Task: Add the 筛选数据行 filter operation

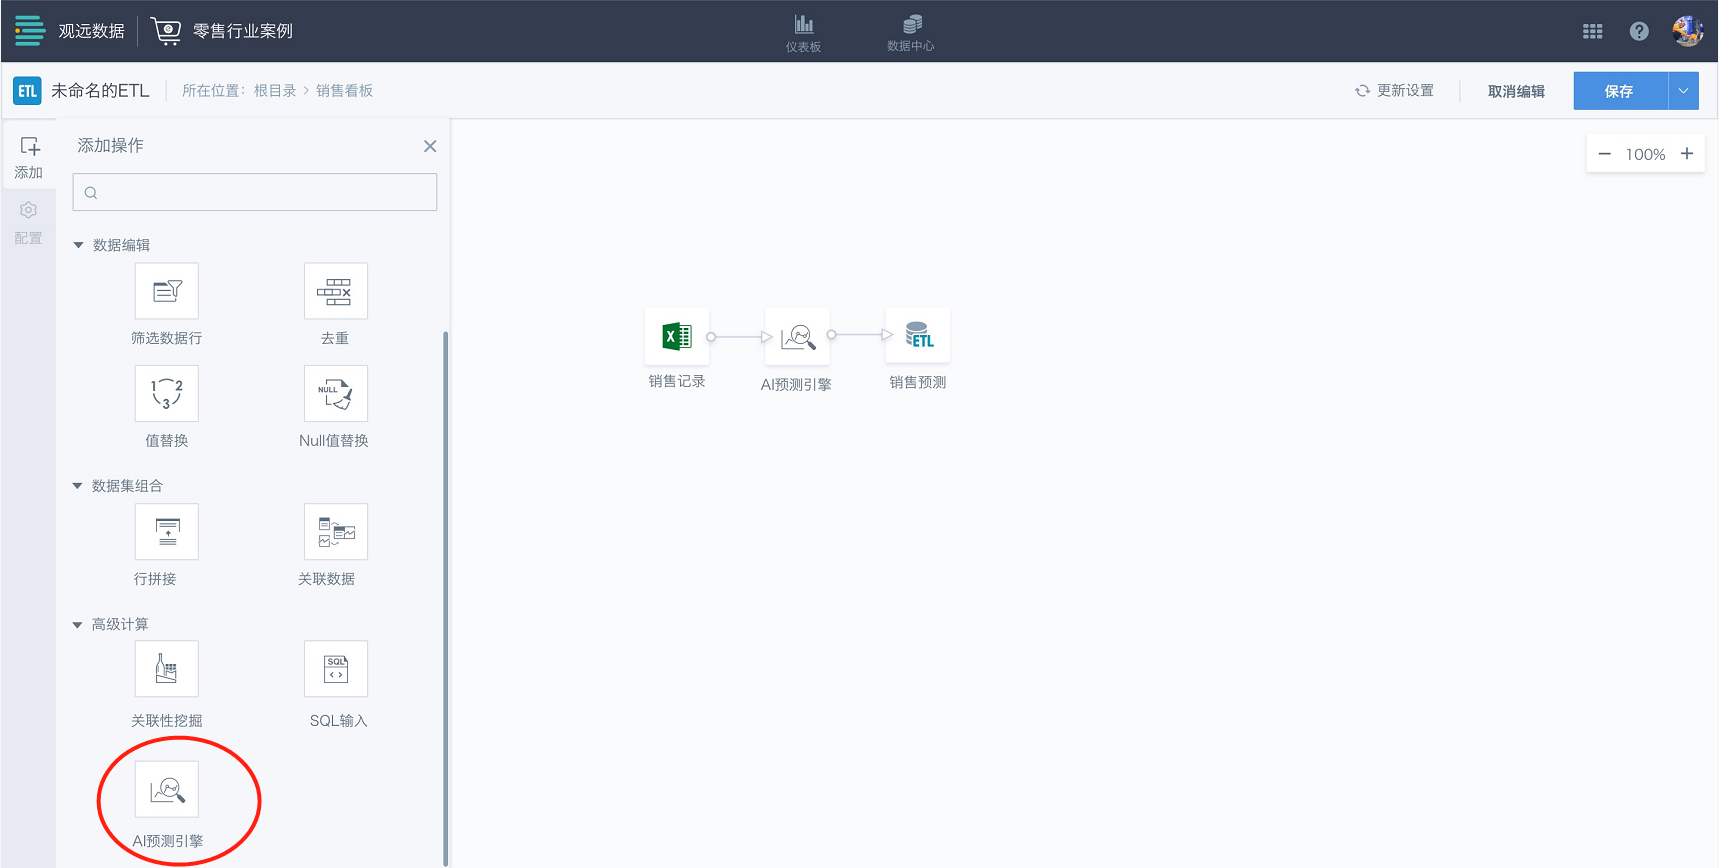Action: point(167,291)
